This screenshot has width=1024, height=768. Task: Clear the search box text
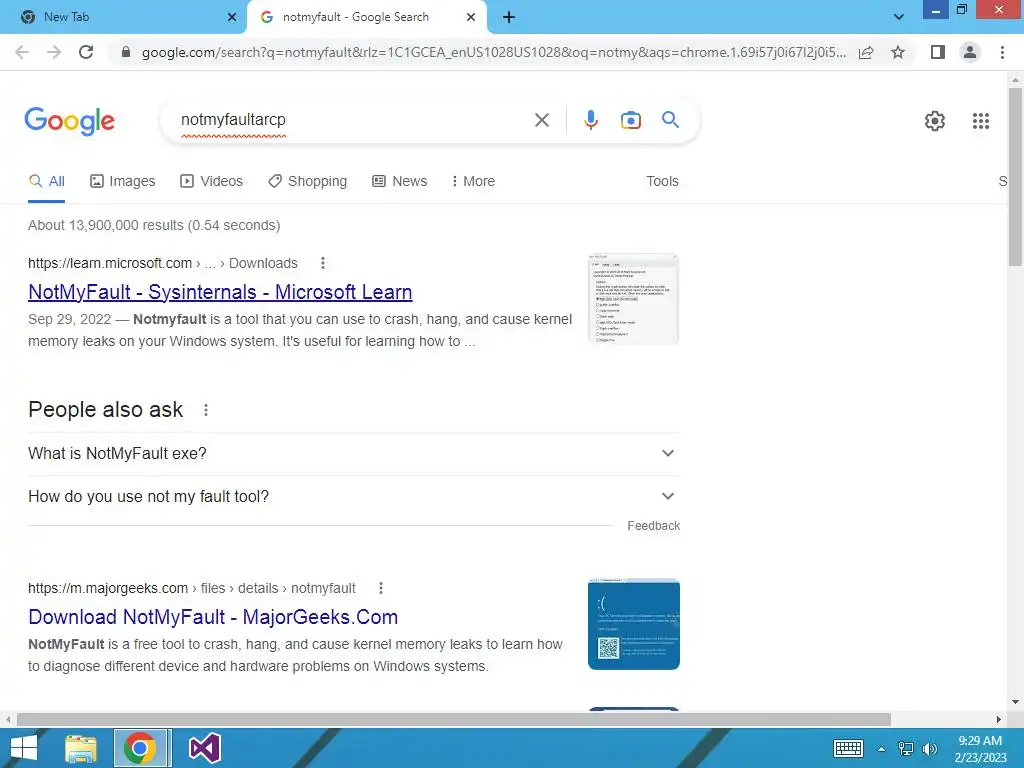pyautogui.click(x=541, y=120)
